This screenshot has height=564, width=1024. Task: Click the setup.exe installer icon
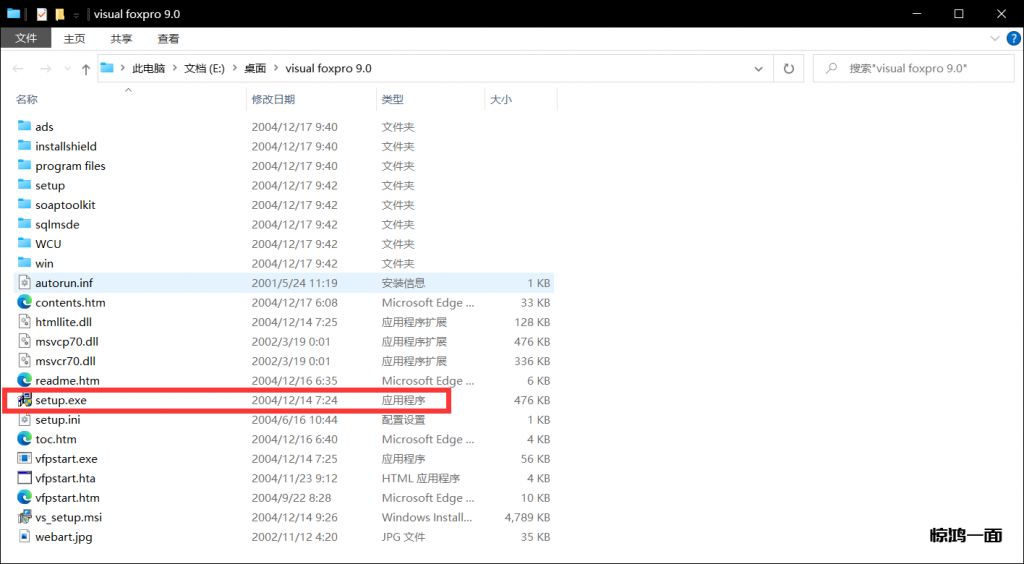coord(25,400)
